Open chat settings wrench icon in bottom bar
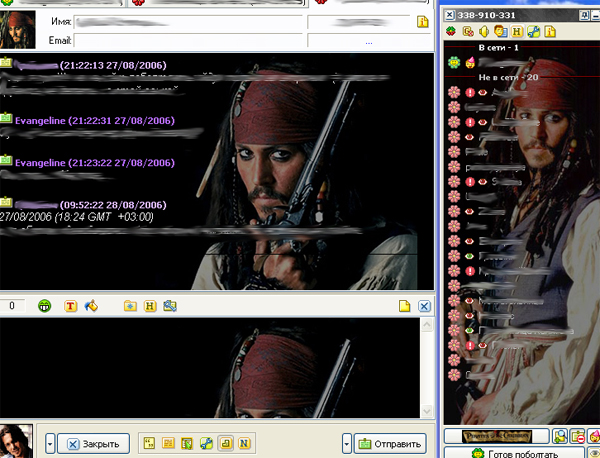Screen dimensions: 600x458 point(206,443)
